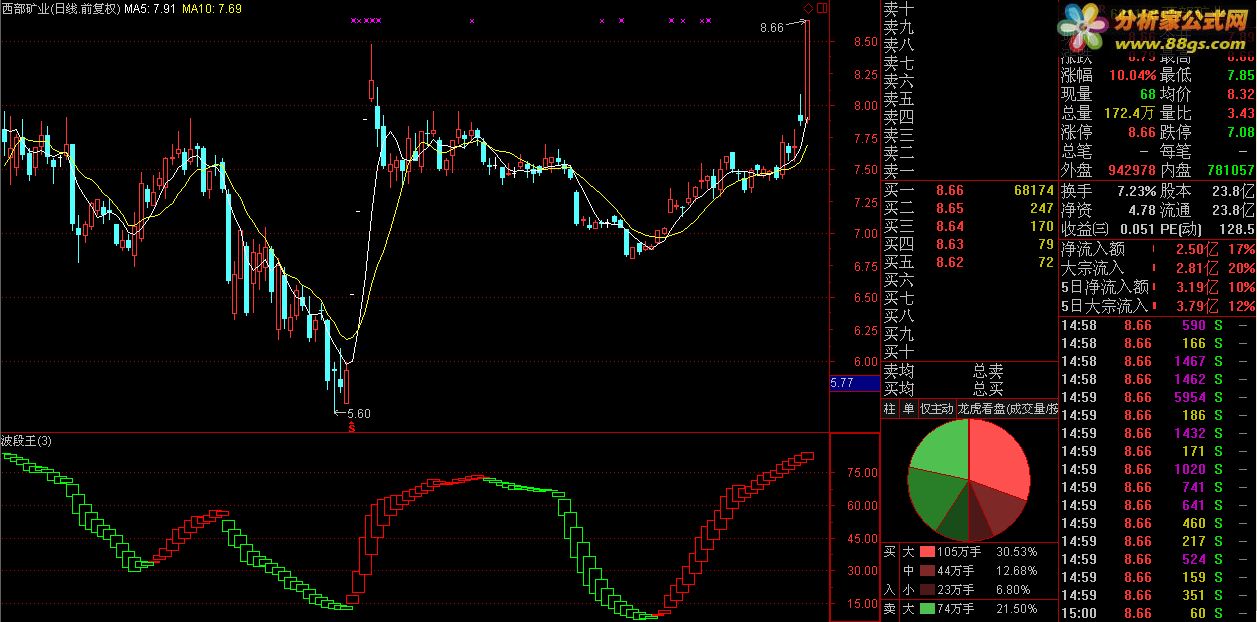Click the 量比 value 3.43

click(1240, 113)
